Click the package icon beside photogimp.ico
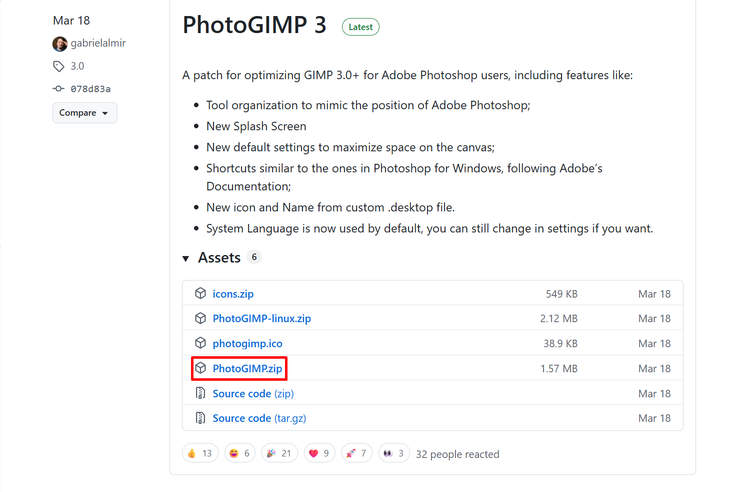This screenshot has height=492, width=750. [x=200, y=344]
